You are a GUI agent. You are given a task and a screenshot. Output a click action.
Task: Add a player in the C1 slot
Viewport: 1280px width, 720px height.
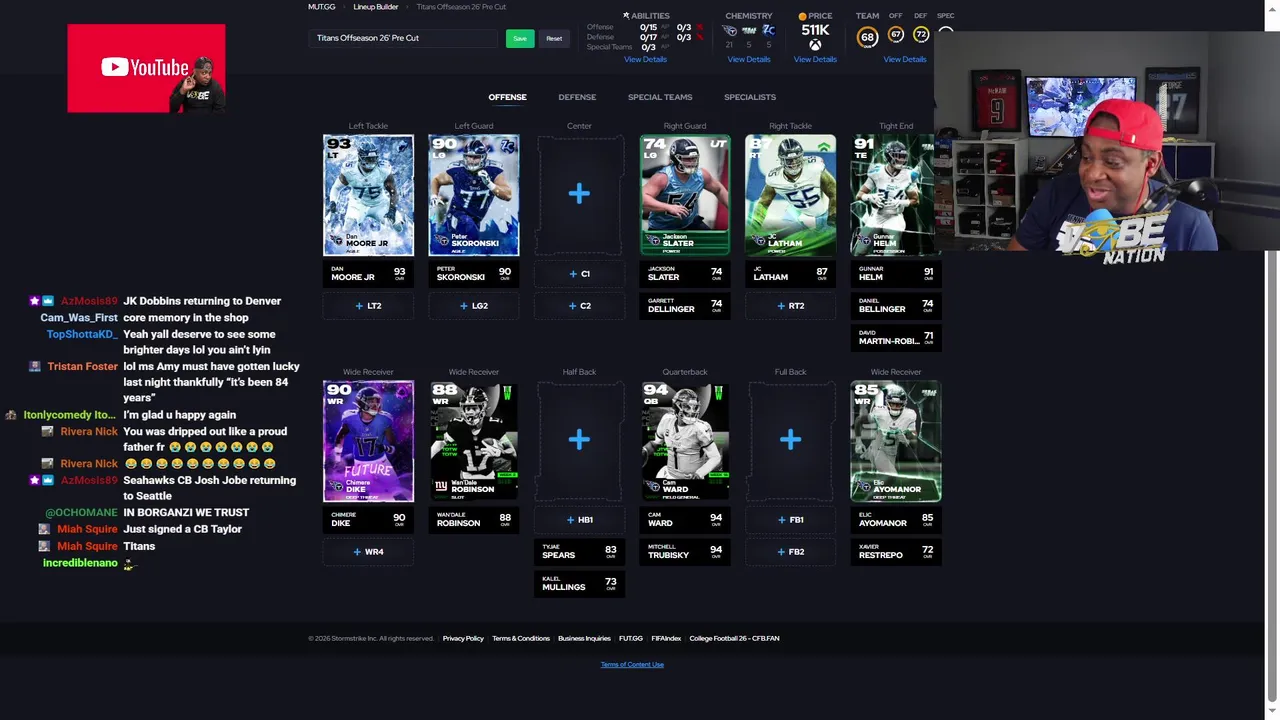(579, 274)
